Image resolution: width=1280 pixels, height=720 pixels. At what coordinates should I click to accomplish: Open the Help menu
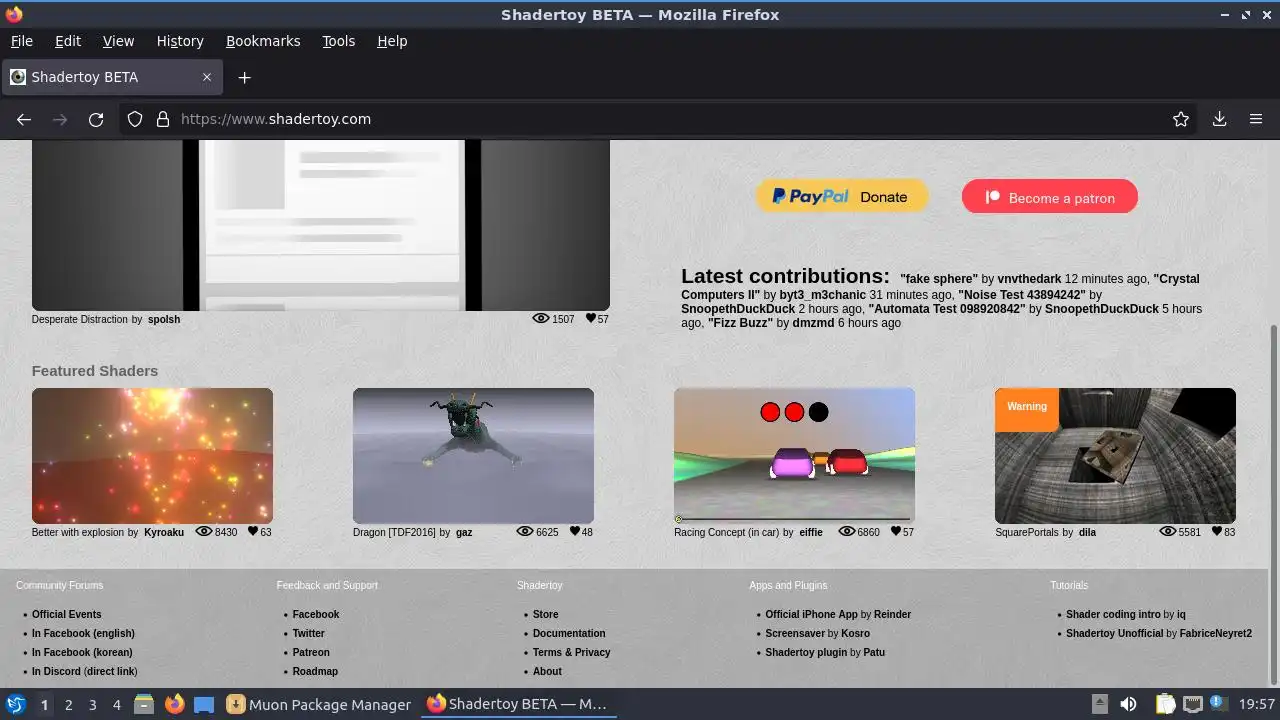click(x=392, y=41)
